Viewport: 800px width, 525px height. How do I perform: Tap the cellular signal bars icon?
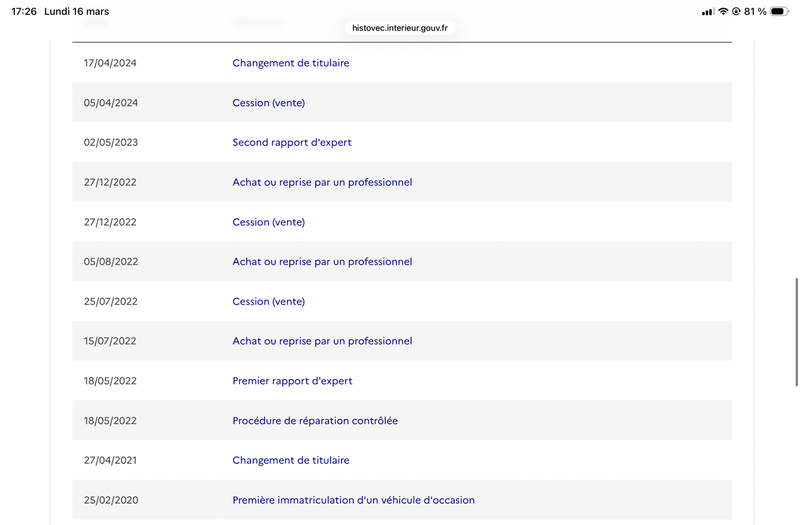pos(708,12)
